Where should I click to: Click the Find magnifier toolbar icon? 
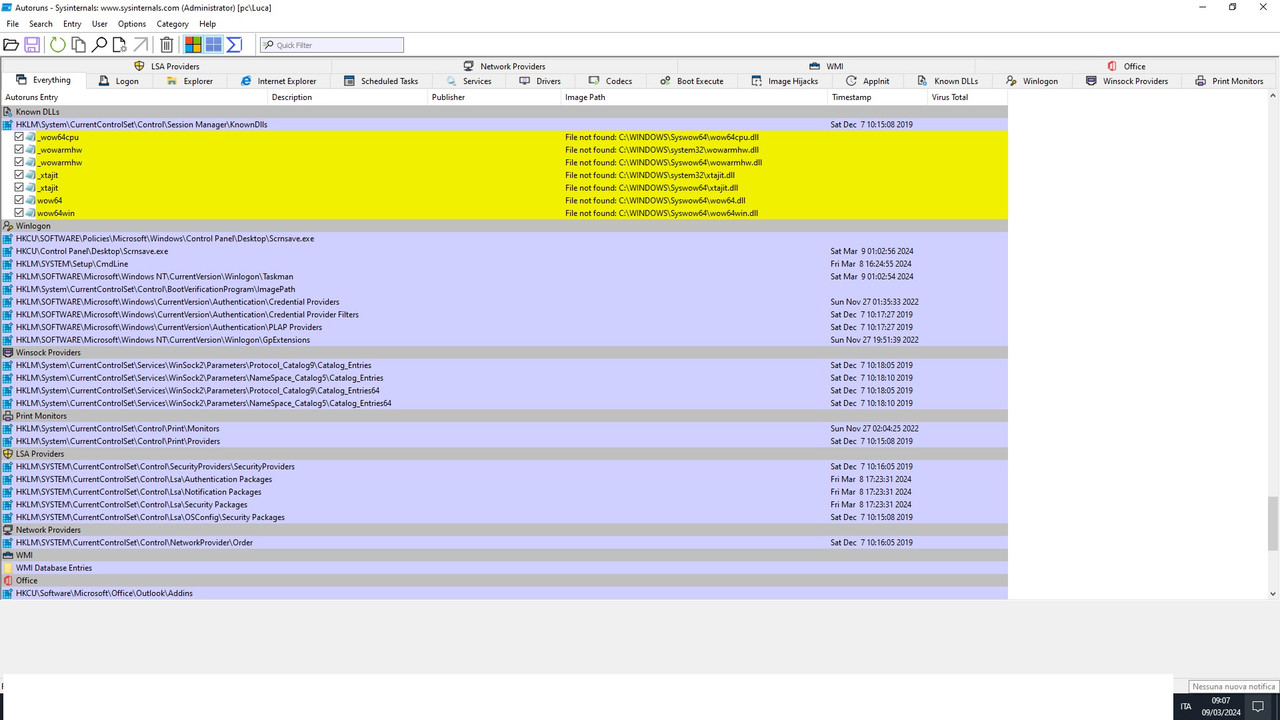click(99, 45)
